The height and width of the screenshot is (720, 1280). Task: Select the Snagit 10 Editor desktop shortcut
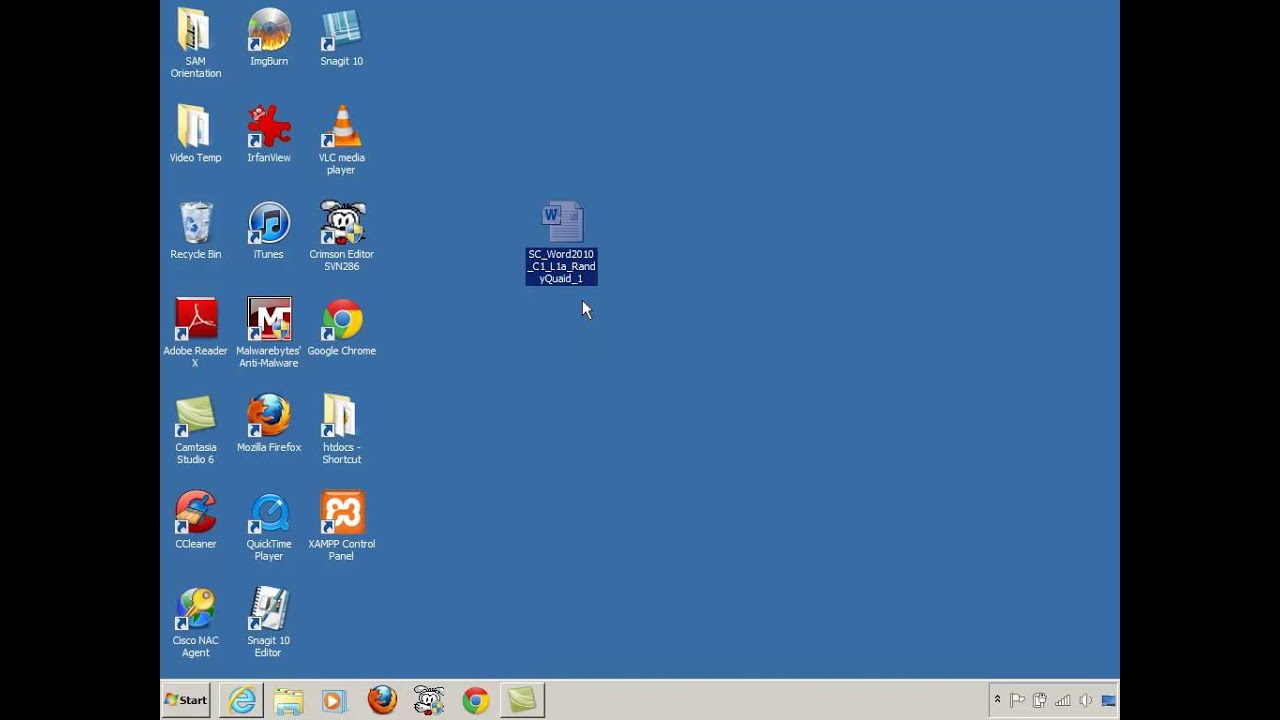(x=268, y=622)
